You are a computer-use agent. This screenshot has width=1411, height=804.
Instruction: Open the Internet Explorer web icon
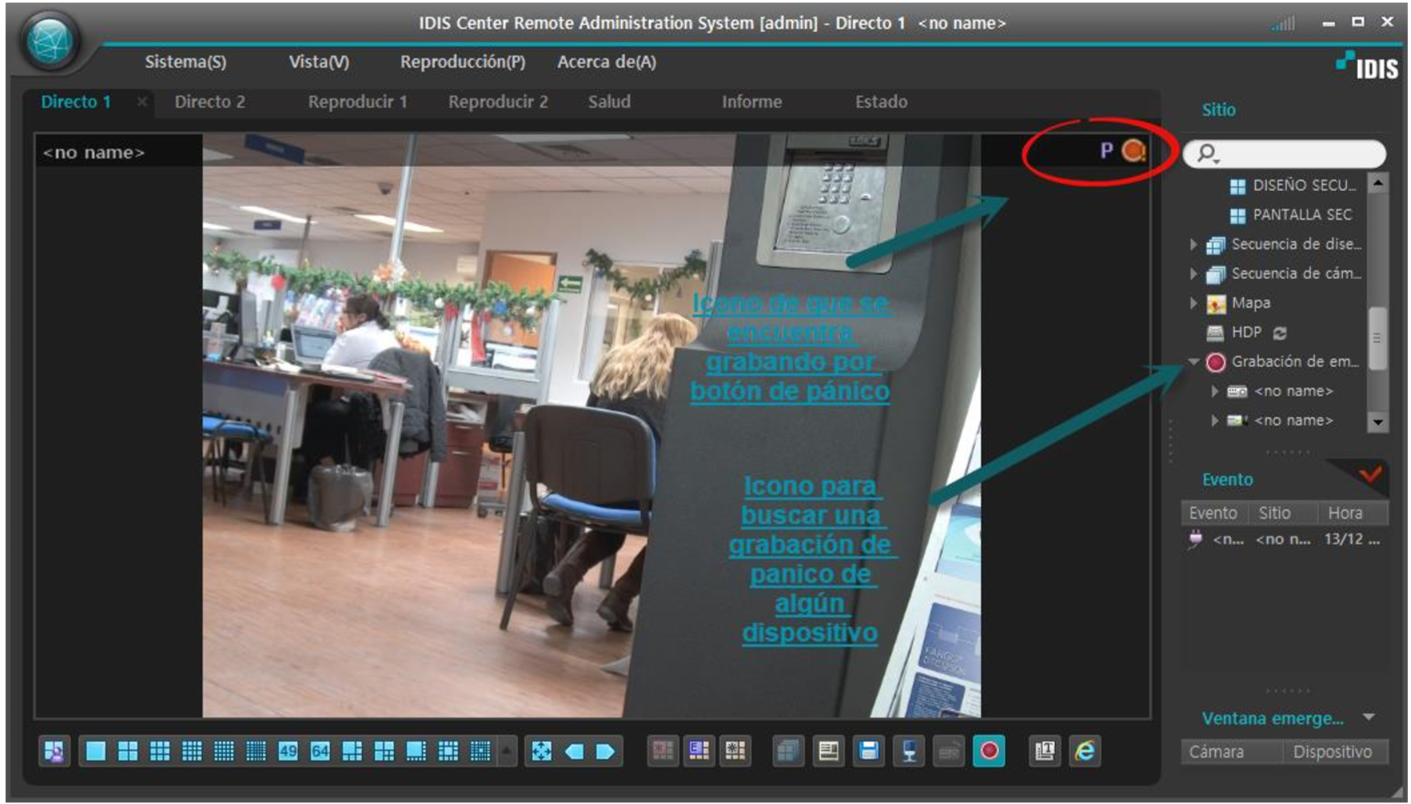pyautogui.click(x=1084, y=751)
